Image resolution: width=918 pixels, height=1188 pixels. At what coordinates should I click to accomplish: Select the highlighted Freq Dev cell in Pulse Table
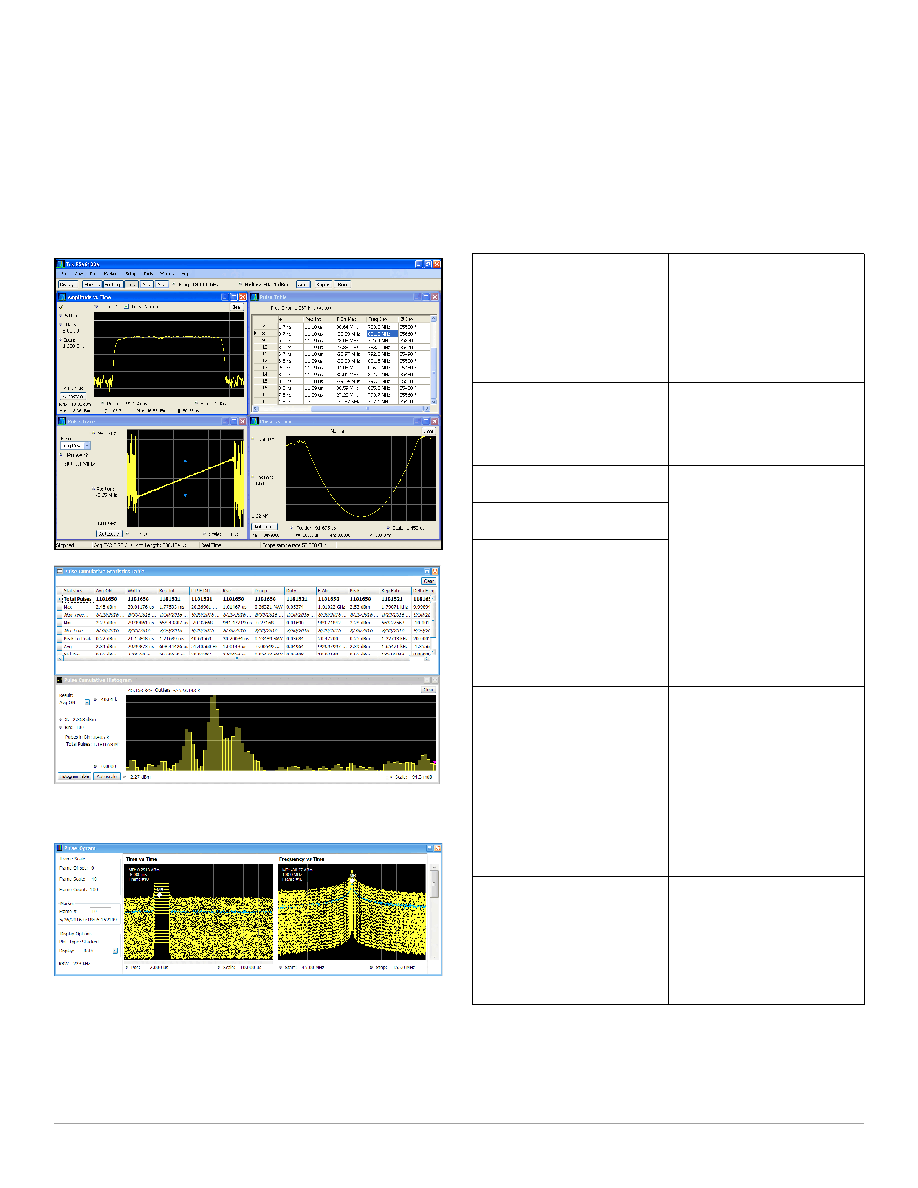coord(382,333)
